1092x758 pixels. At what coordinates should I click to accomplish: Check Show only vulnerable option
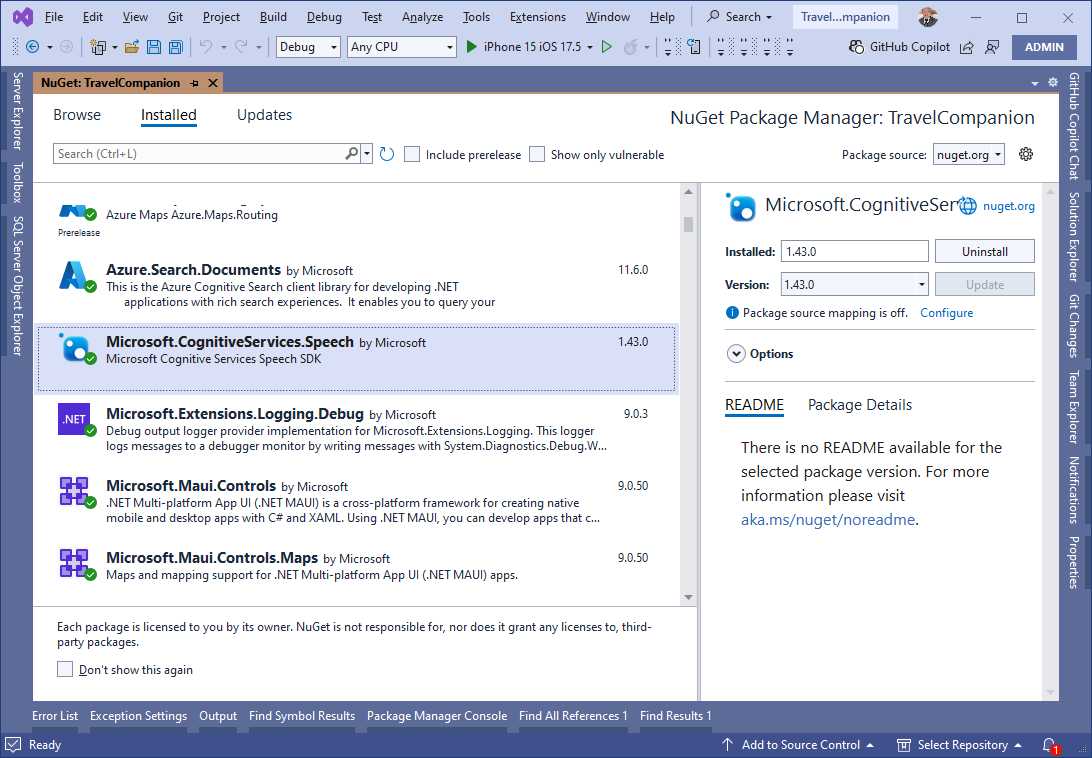click(537, 154)
